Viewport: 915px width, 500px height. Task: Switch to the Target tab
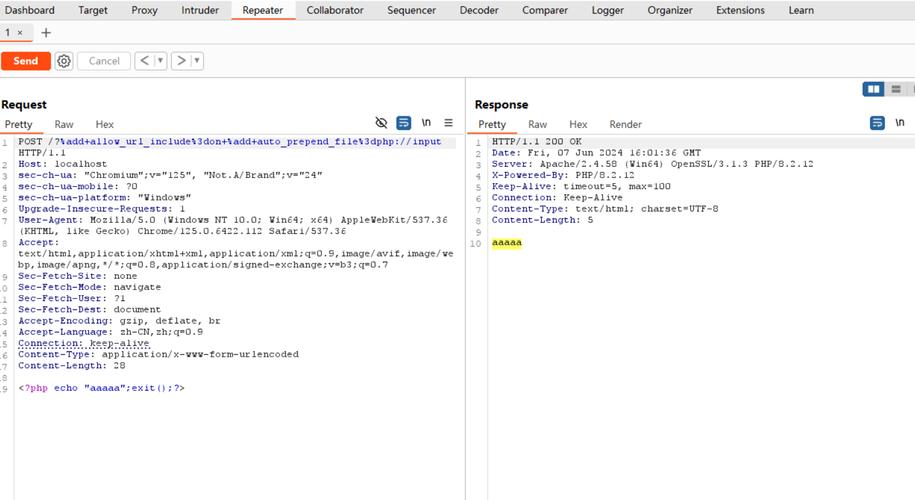tap(93, 10)
